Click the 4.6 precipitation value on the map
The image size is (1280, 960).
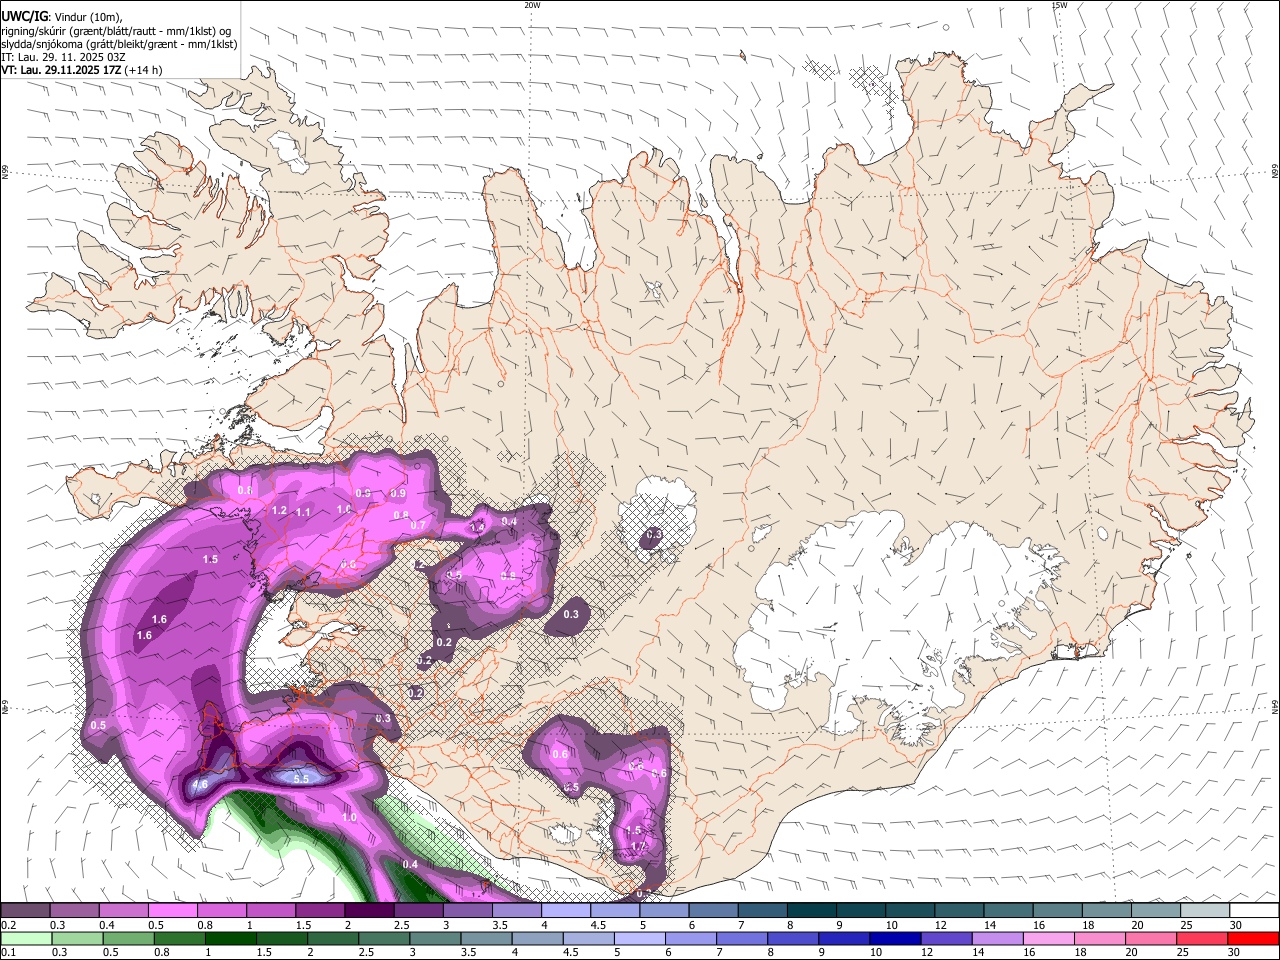(x=199, y=785)
